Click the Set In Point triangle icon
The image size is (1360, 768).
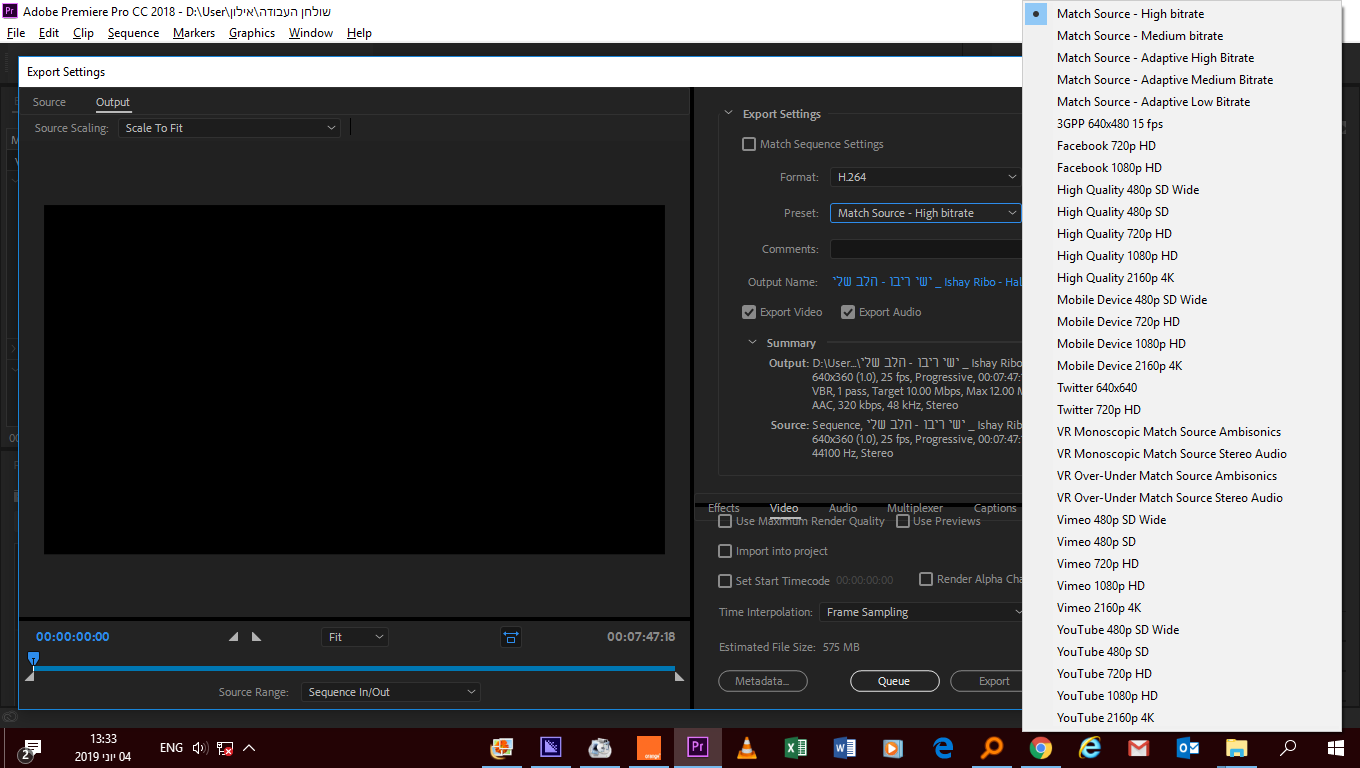point(234,637)
